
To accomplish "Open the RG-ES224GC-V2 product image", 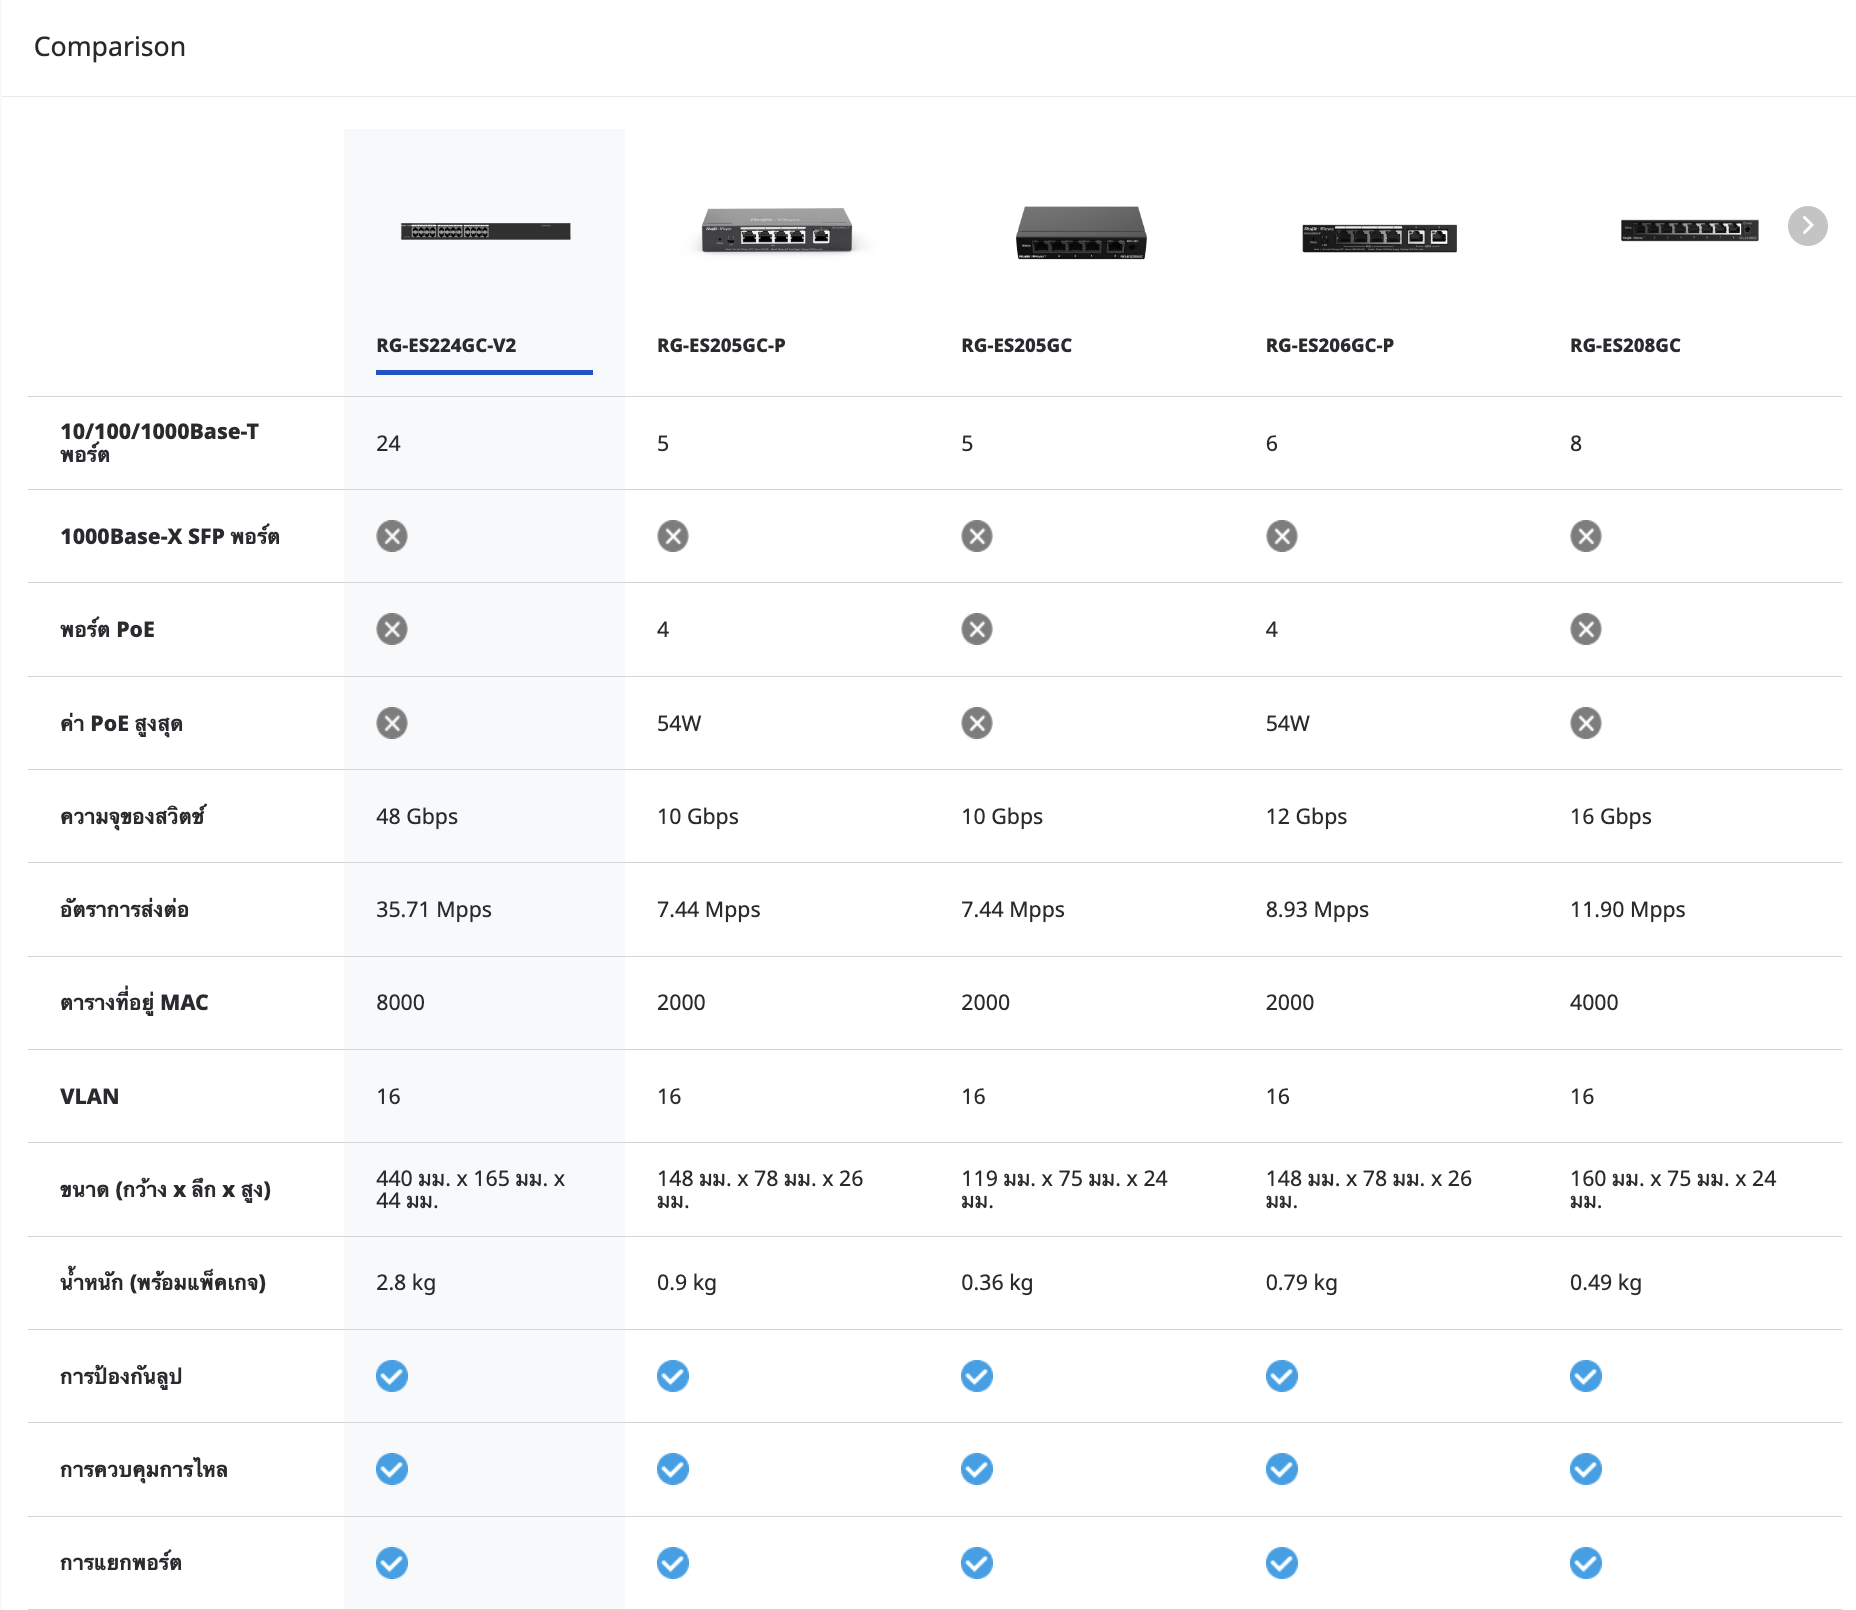I will 486,231.
